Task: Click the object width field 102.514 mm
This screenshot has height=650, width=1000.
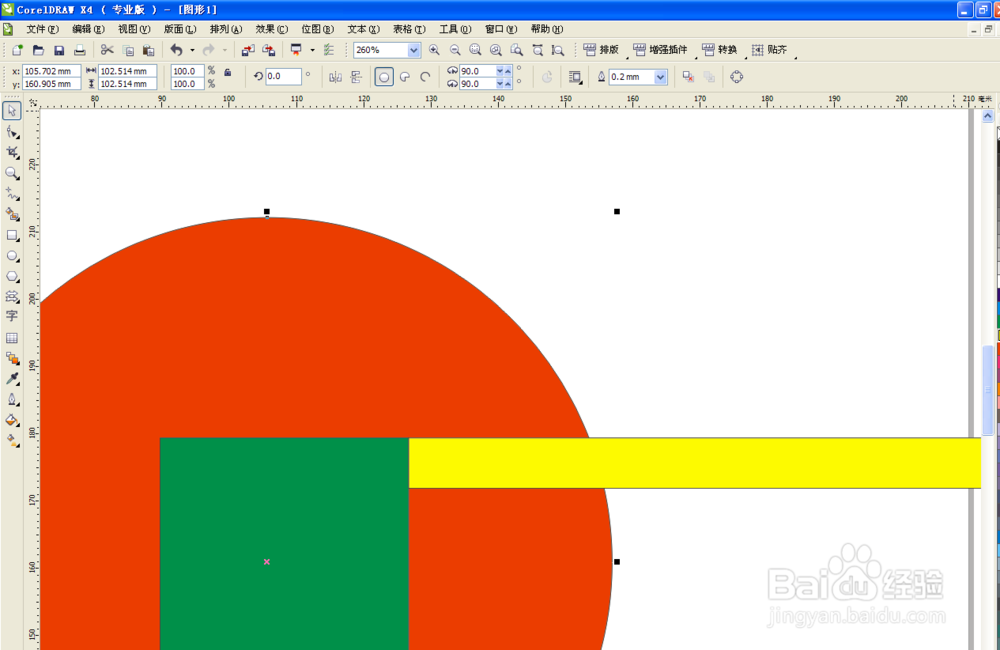Action: [128, 71]
